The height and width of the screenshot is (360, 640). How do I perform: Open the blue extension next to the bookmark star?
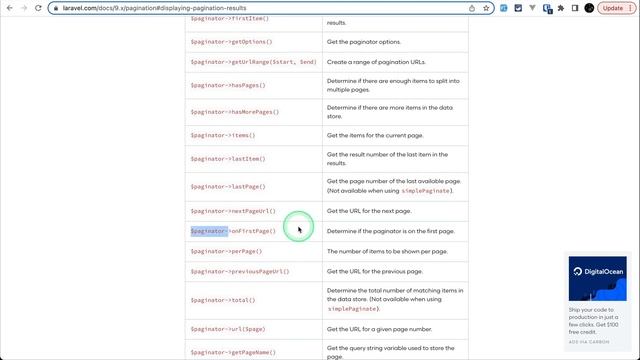(504, 8)
